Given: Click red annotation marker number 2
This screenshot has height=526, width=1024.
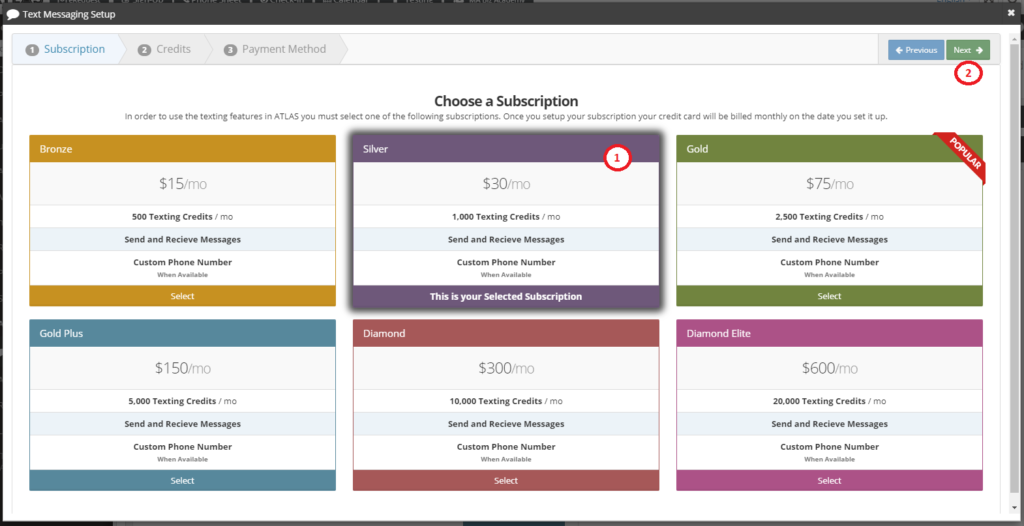Looking at the screenshot, I should click(x=967, y=73).
